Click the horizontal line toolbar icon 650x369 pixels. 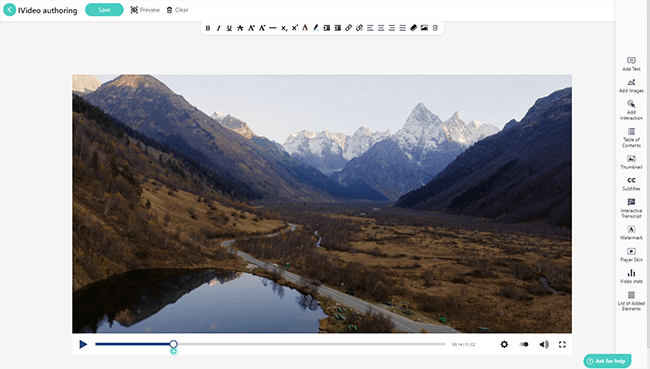[x=273, y=28]
